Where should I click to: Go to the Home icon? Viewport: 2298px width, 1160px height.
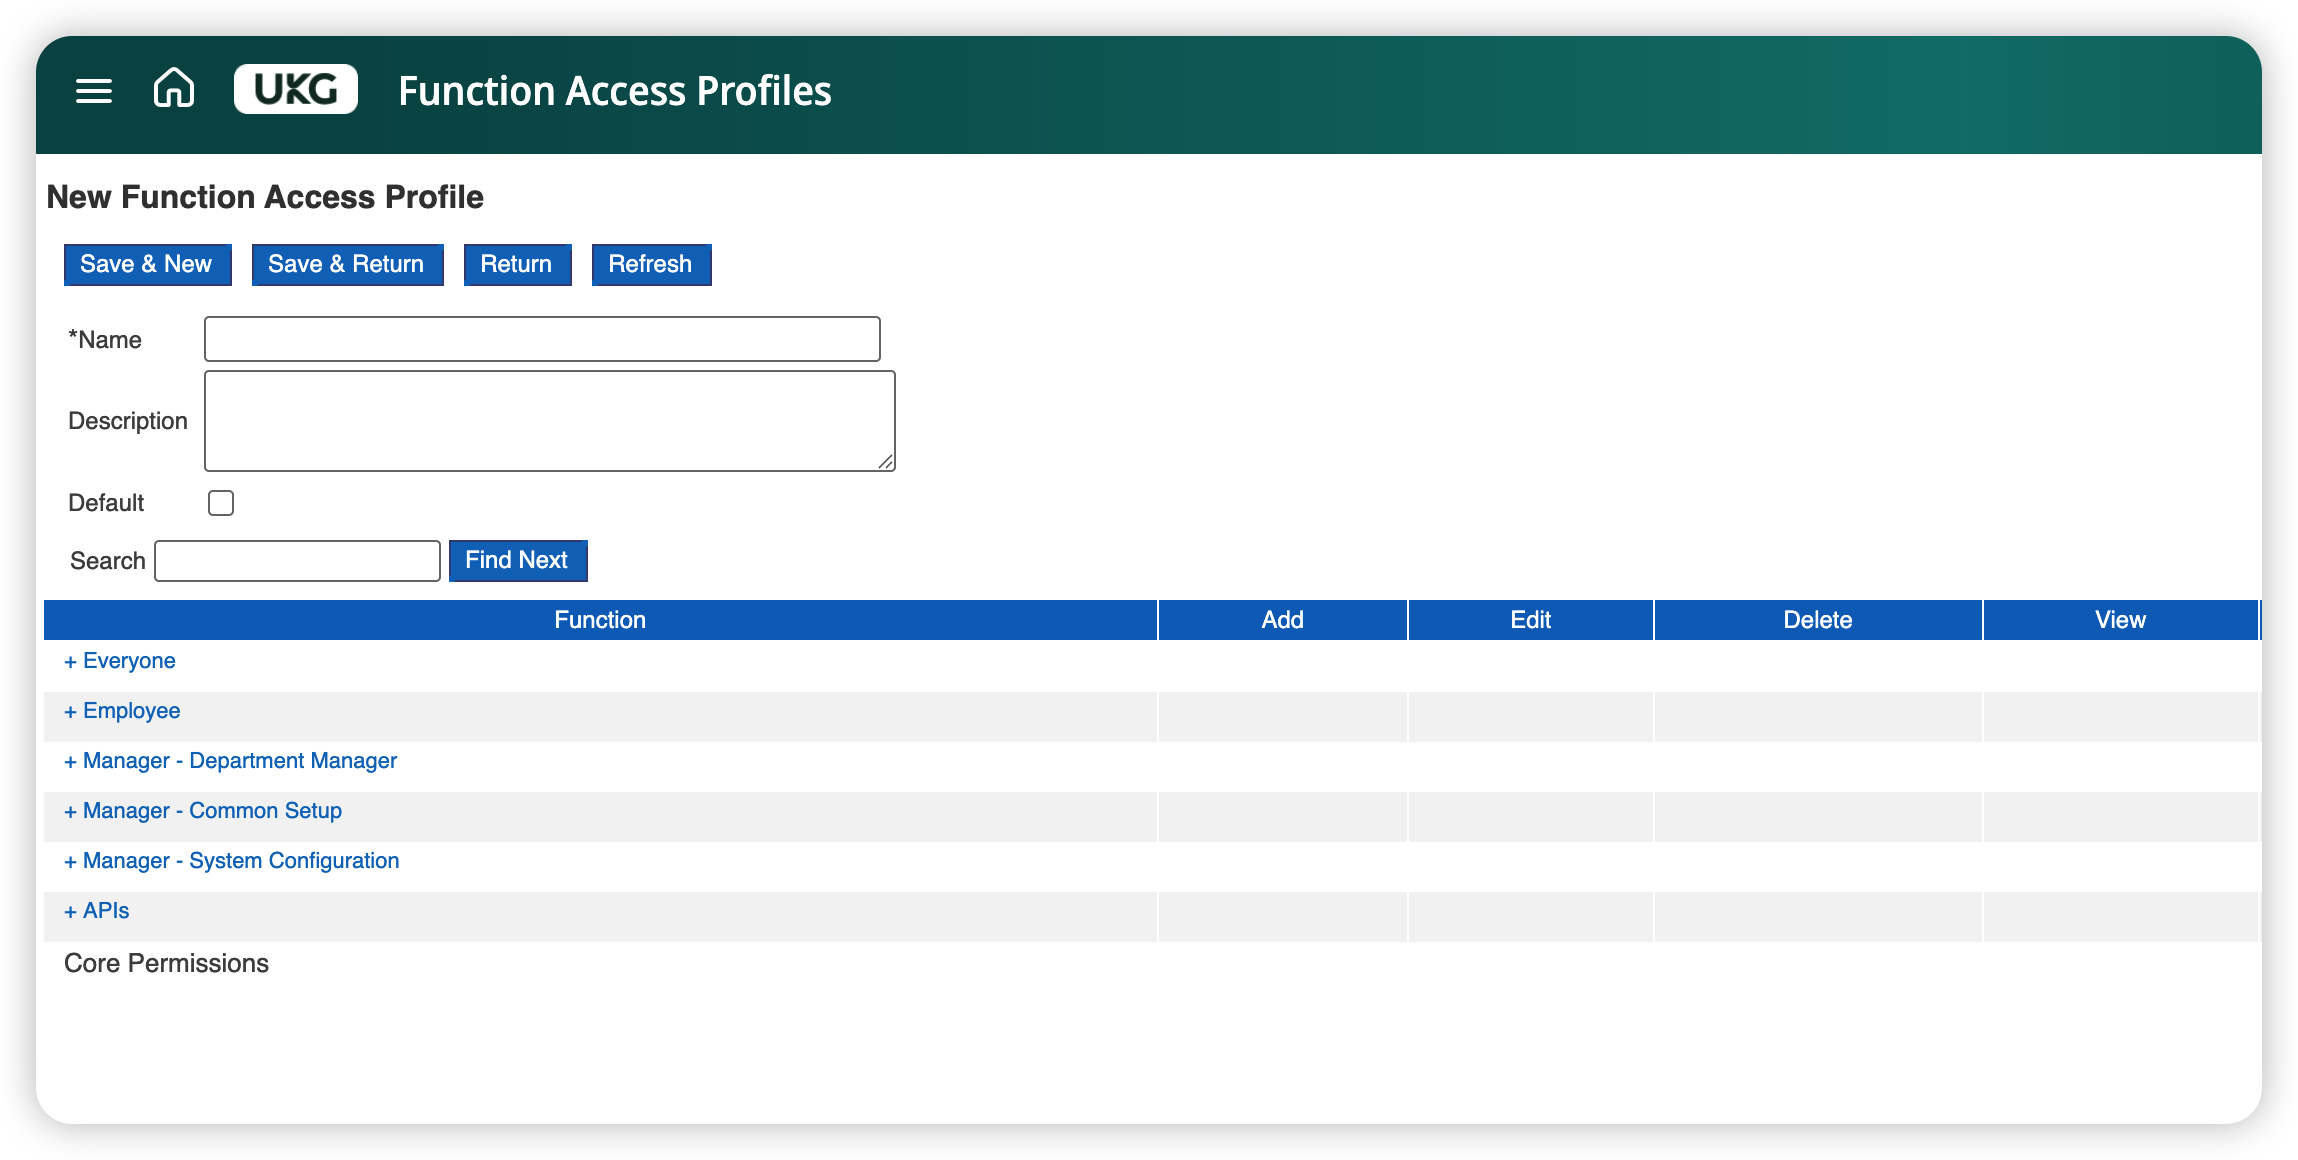(174, 89)
